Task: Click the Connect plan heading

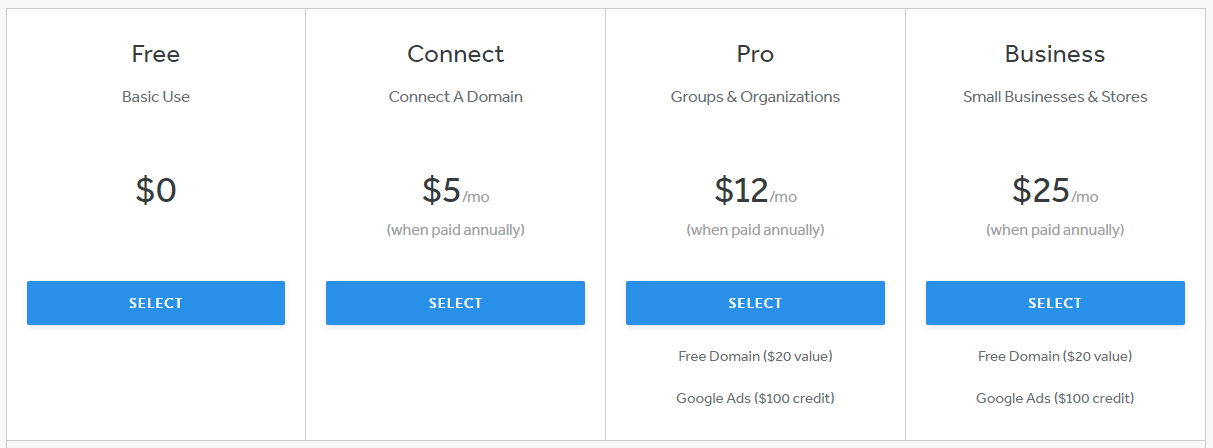Action: click(455, 54)
